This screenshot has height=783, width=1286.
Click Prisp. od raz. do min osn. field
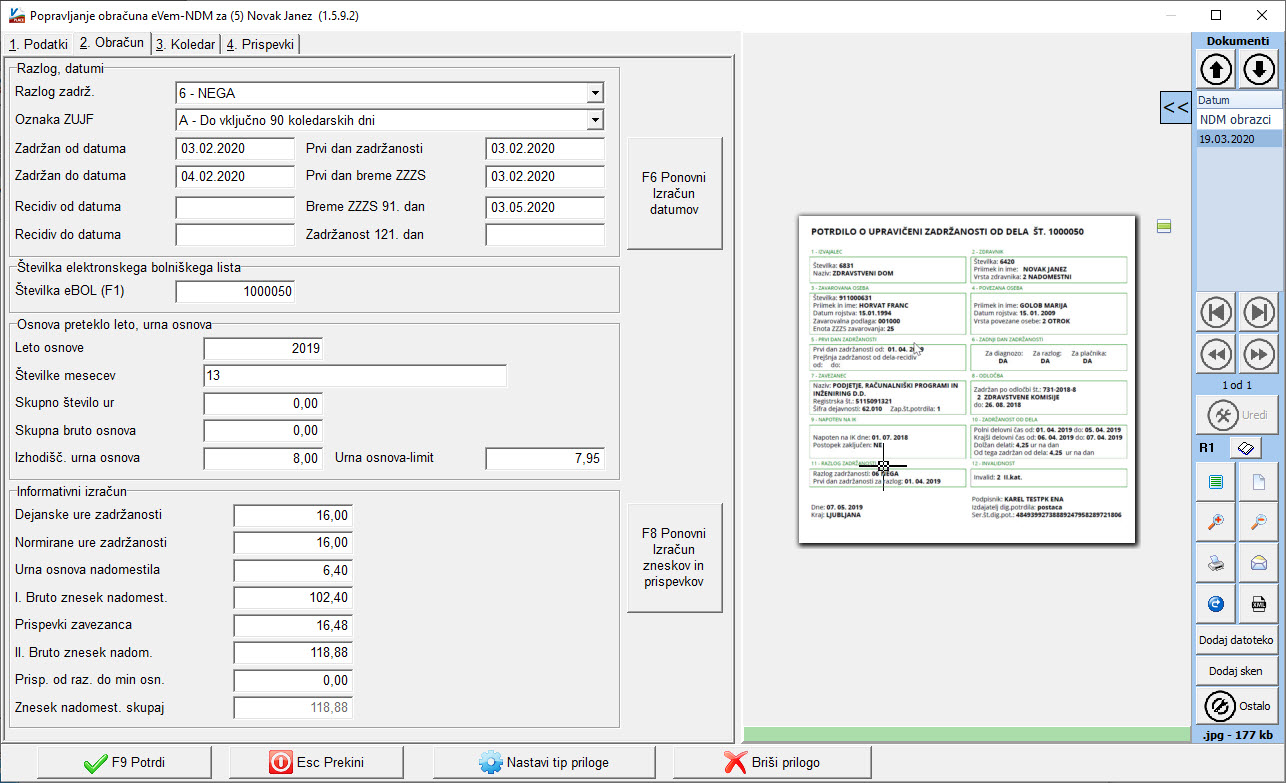[293, 680]
